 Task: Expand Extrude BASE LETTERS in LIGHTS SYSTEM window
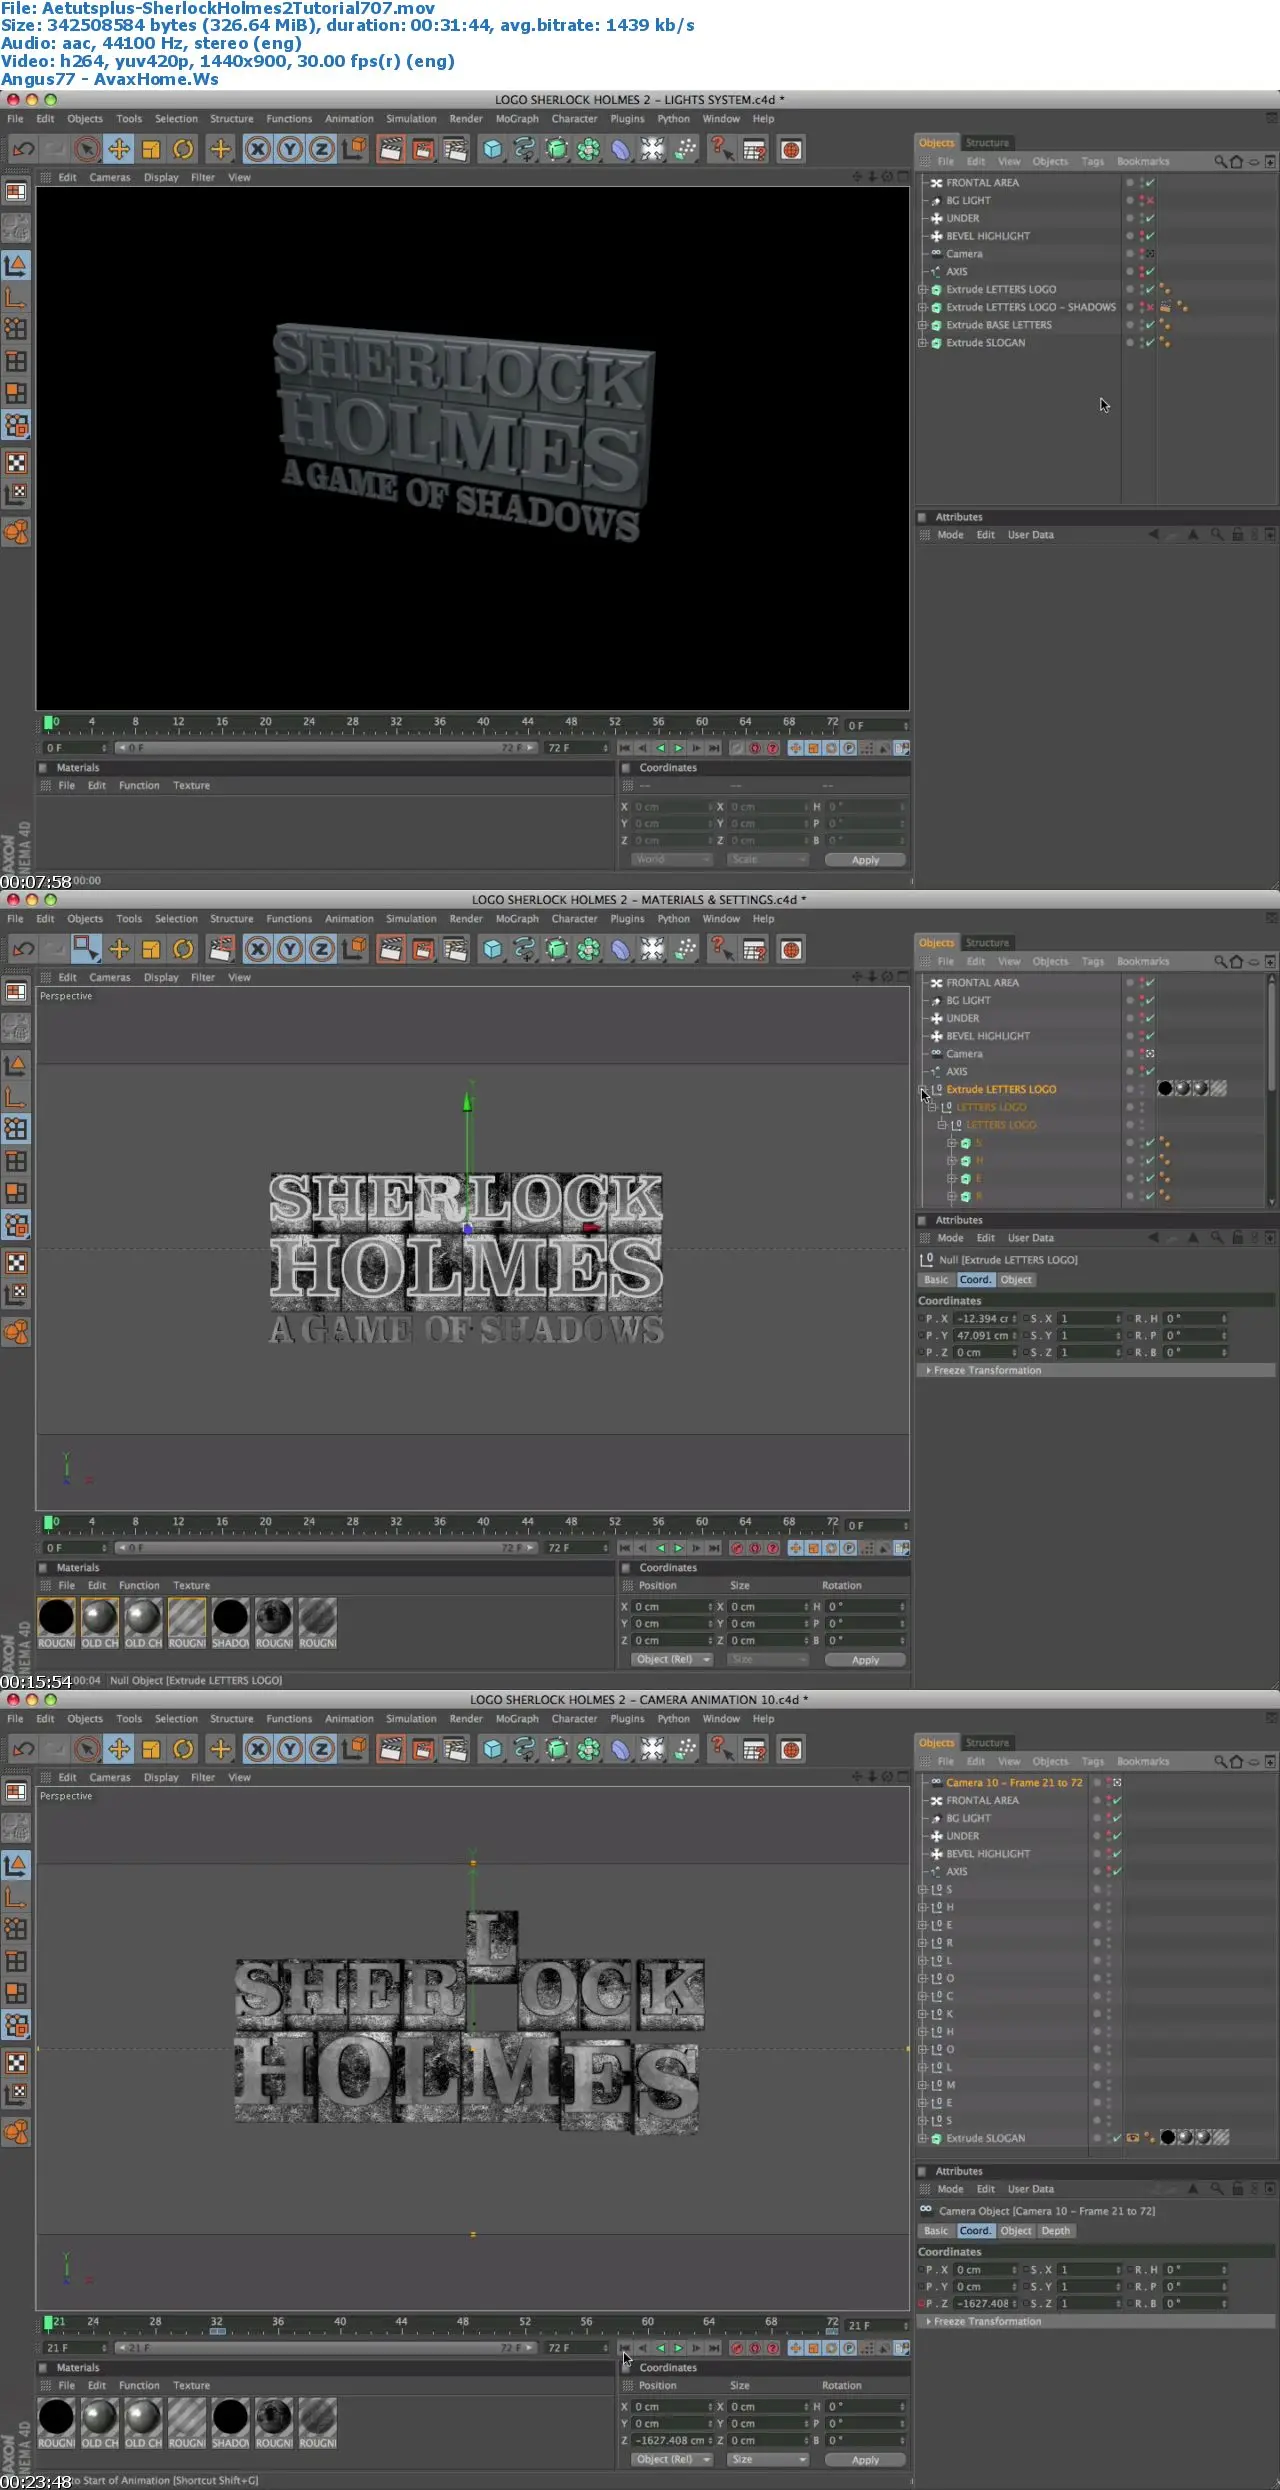tap(923, 325)
